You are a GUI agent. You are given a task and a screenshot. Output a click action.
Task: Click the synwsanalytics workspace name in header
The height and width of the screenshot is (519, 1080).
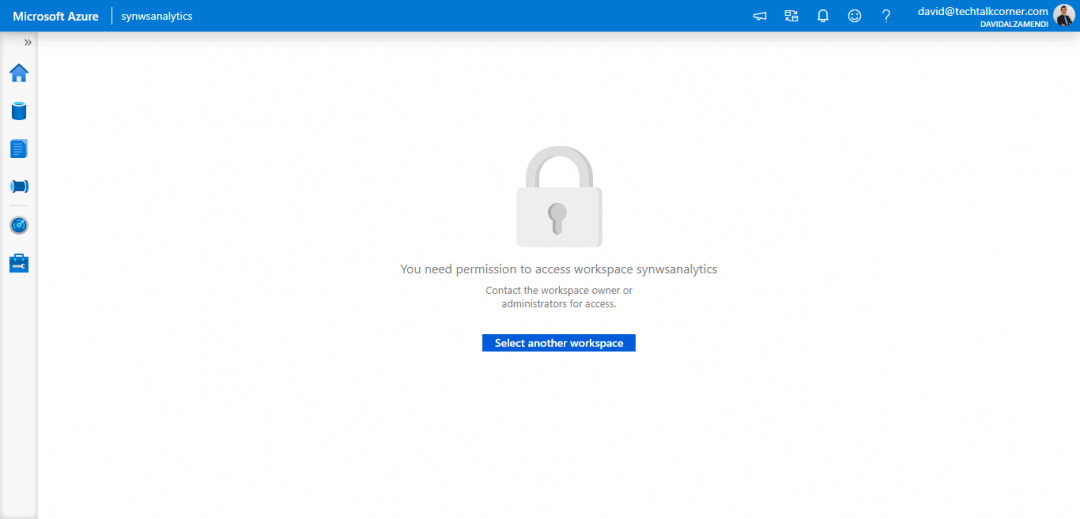[x=157, y=16]
